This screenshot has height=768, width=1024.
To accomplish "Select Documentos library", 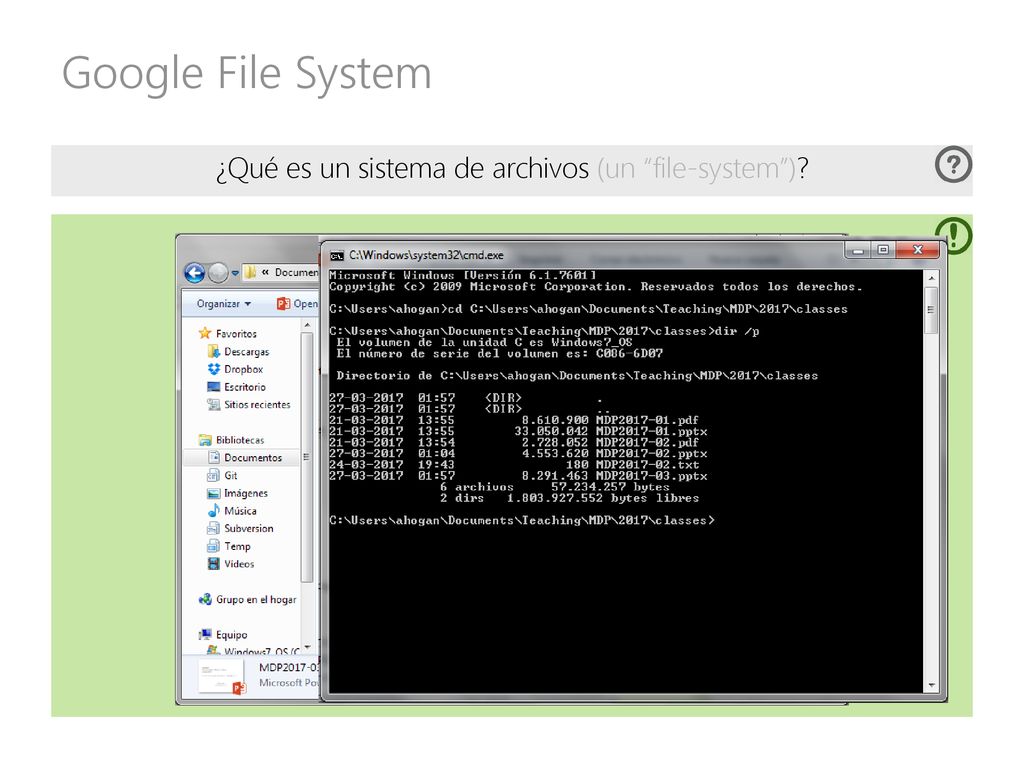I will (x=253, y=457).
